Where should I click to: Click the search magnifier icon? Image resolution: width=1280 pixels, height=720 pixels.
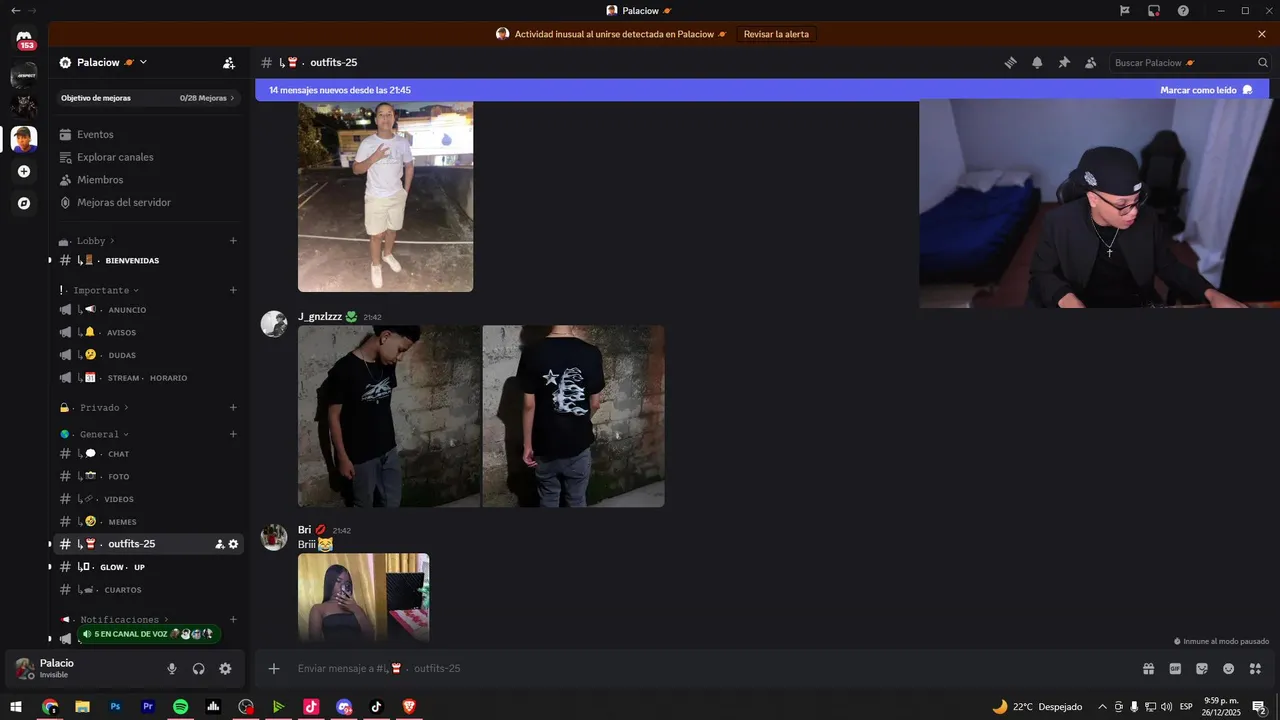tap(1262, 62)
